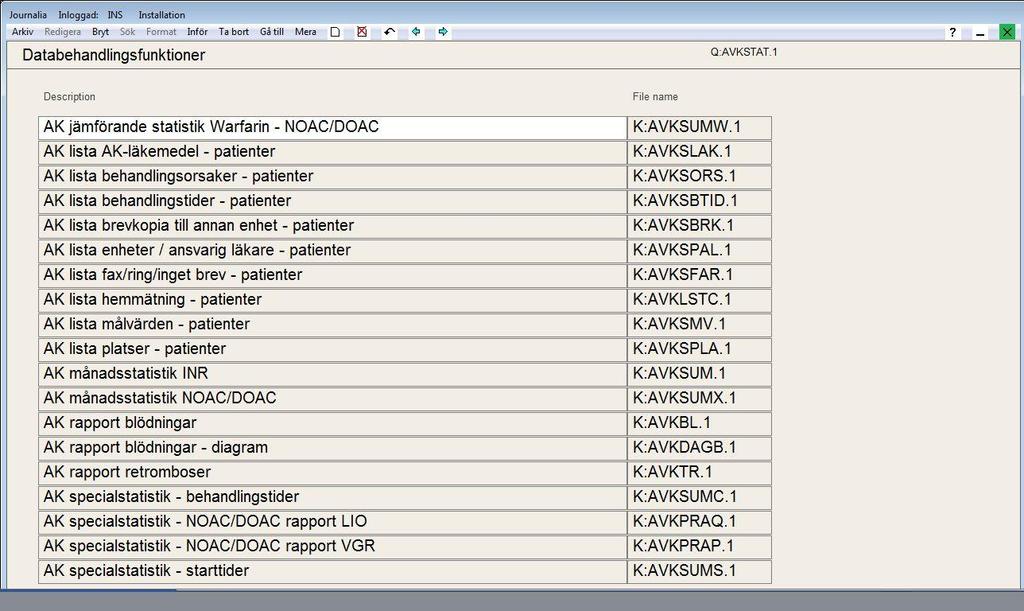
Task: Open the Inför menu
Action: (197, 31)
